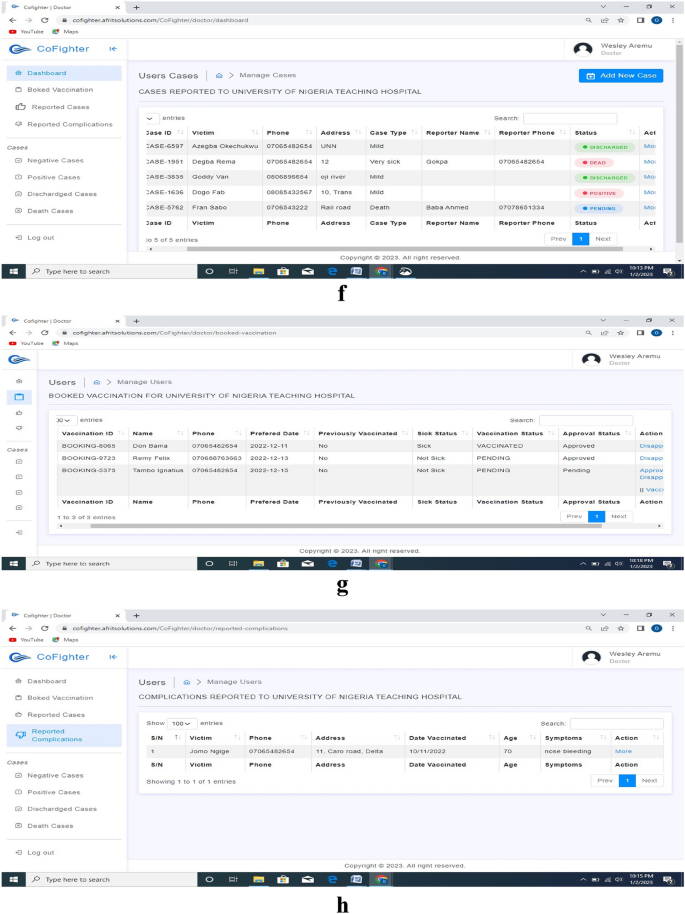Click the CoFighter logo in collapsed sidebar
The height and width of the screenshot is (914, 685).
18,359
